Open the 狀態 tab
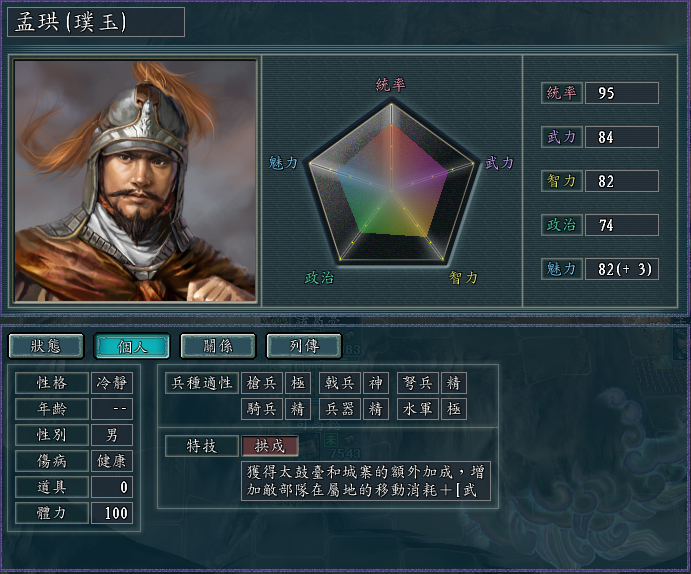The width and height of the screenshot is (691, 574). [45, 346]
